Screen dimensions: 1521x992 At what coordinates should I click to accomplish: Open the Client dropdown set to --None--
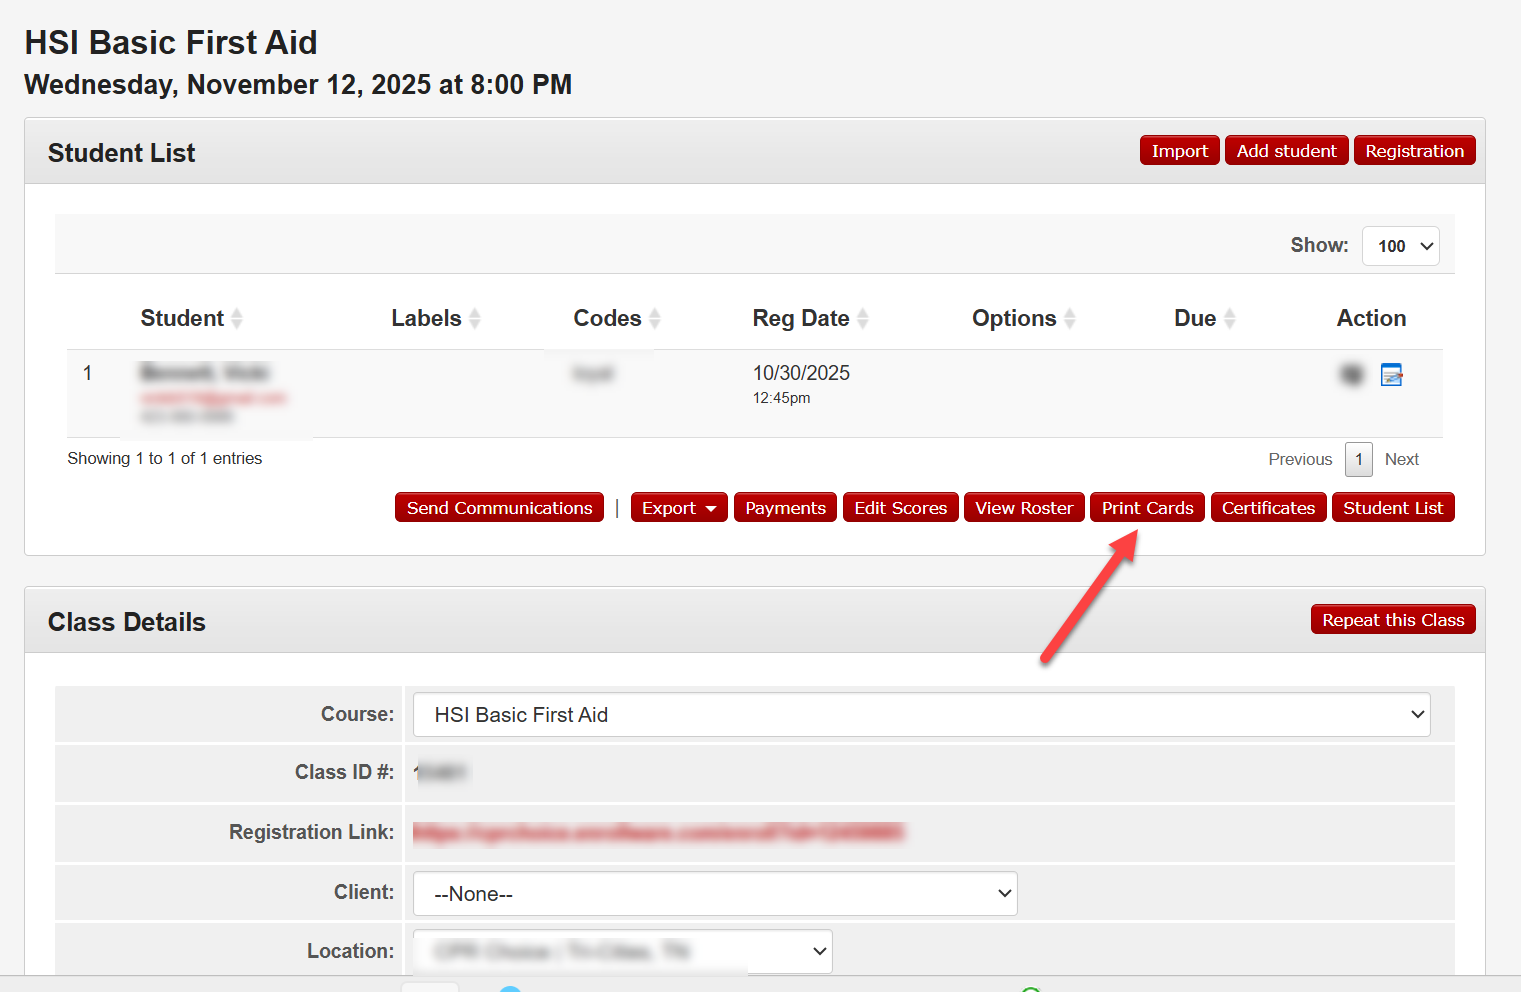715,894
